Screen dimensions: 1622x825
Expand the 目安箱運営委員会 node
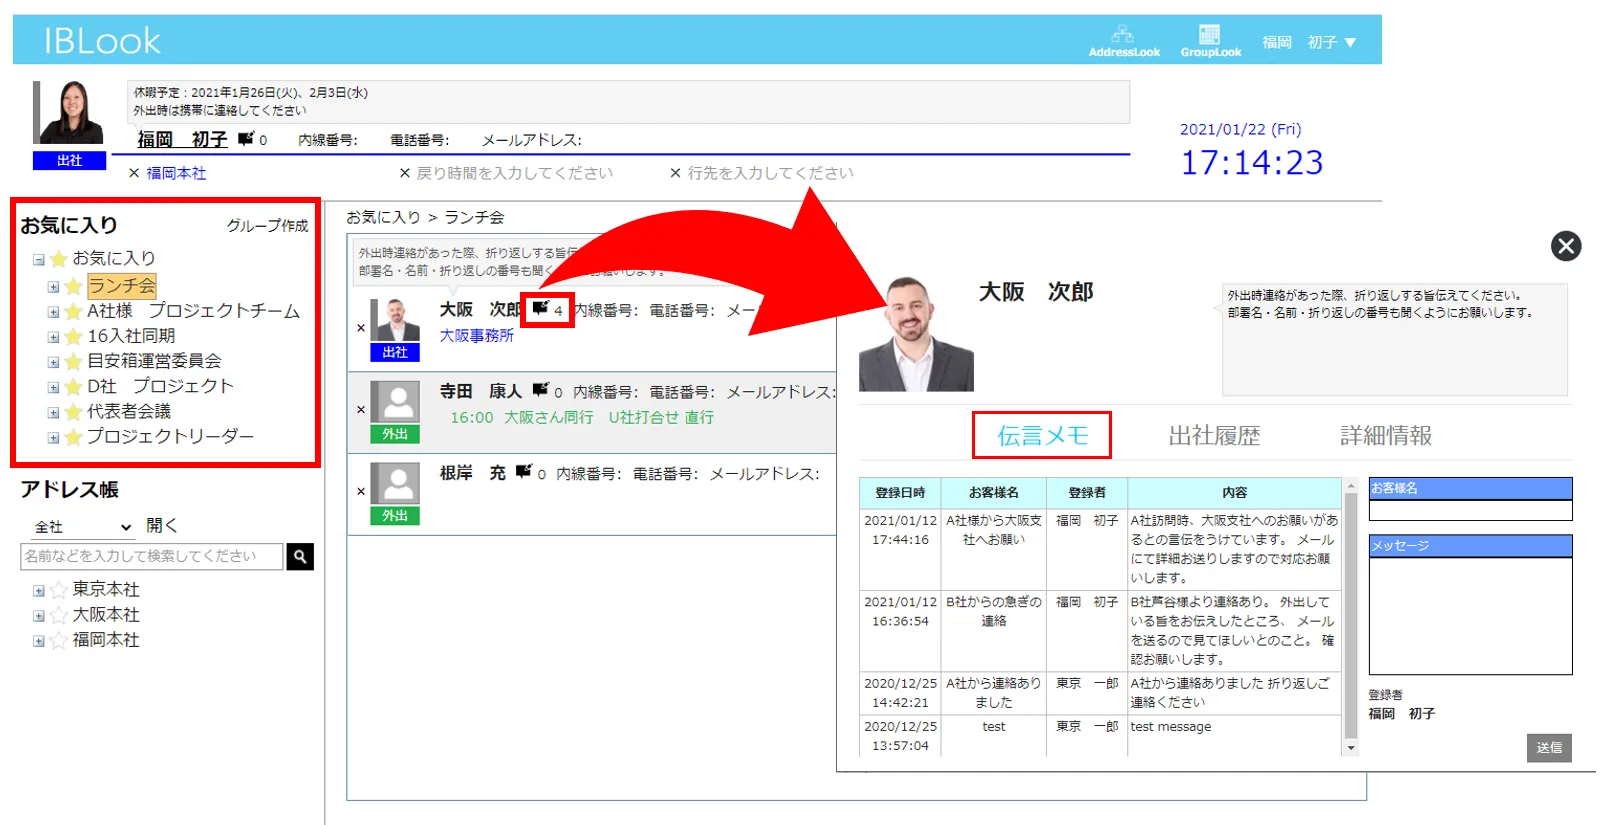(53, 362)
